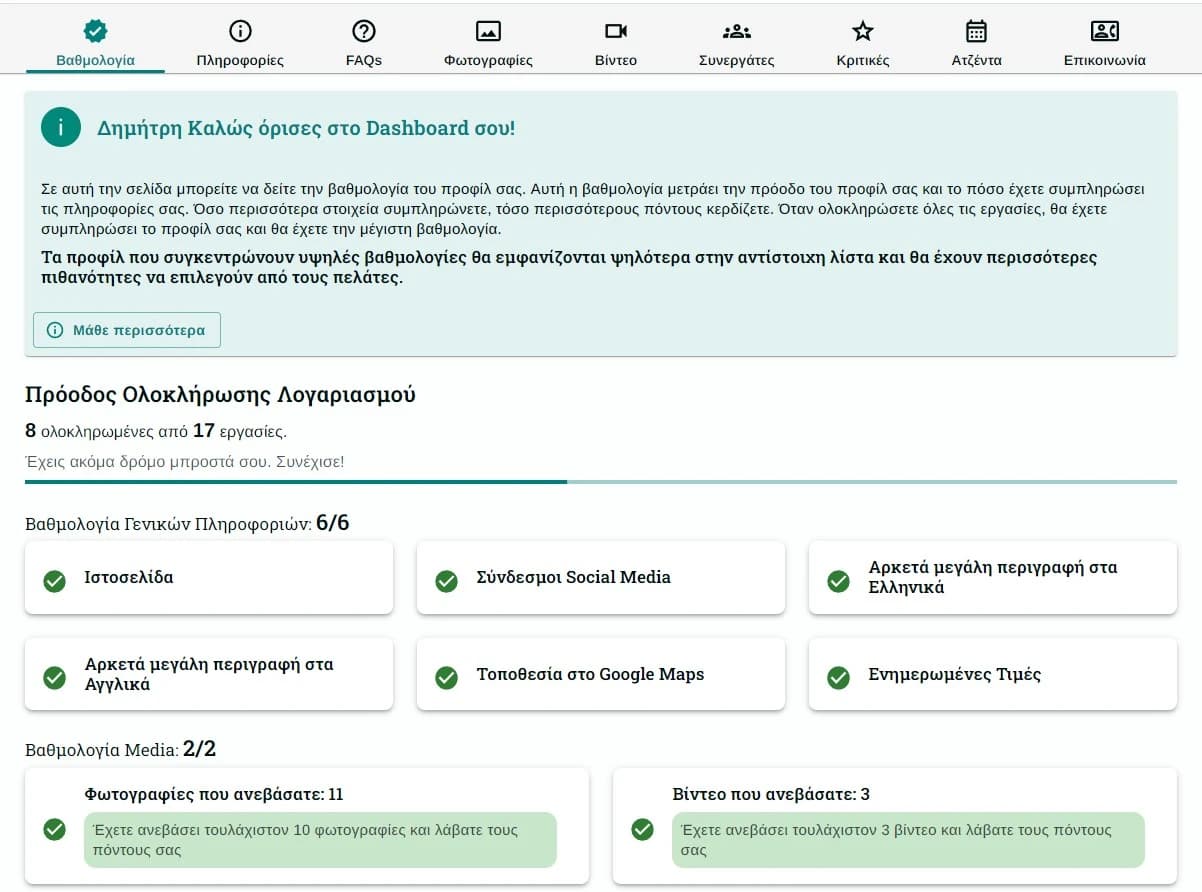The height and width of the screenshot is (892, 1202).
Task: Click the Δημήτρη Καλώς όρισες στο Dashboard heading
Action: [x=306, y=128]
